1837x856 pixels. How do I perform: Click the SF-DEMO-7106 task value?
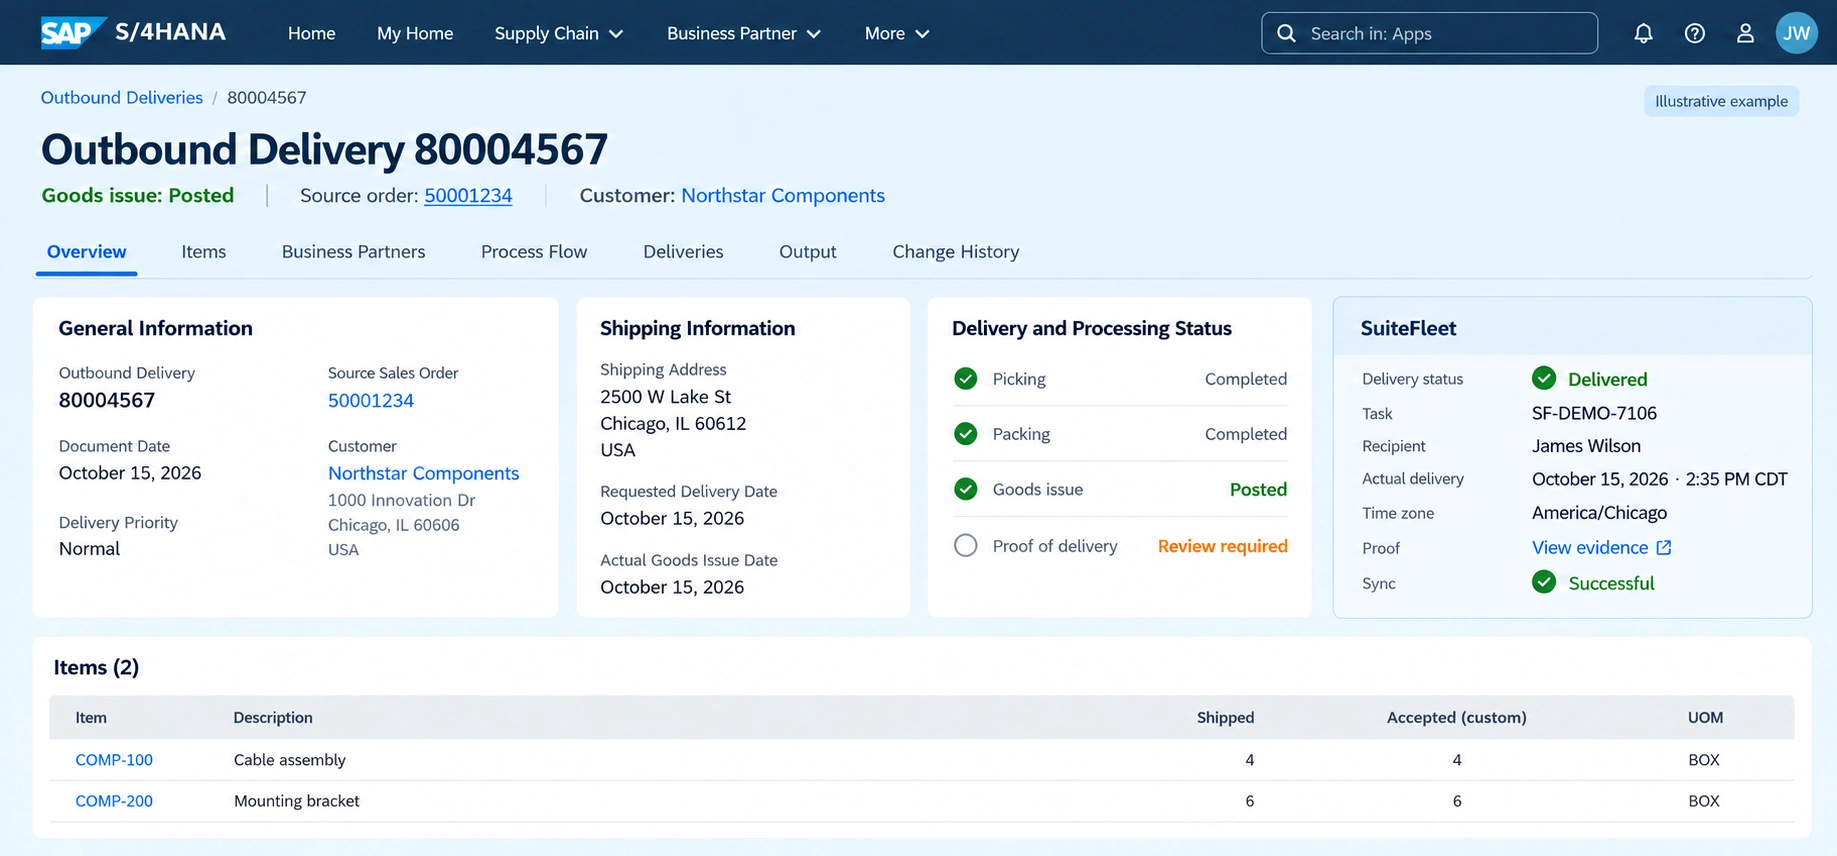[x=1594, y=413]
